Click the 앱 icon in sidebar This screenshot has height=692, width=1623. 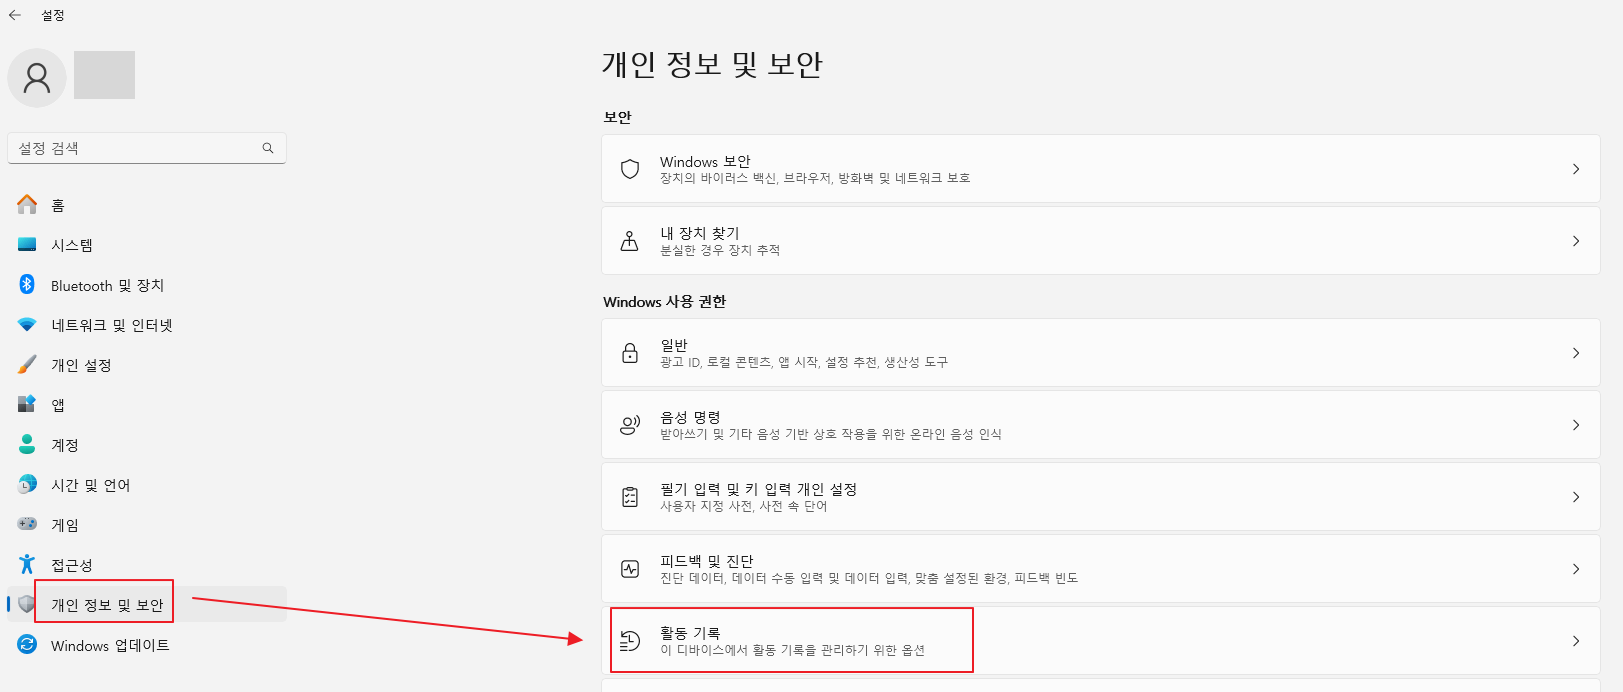(27, 404)
